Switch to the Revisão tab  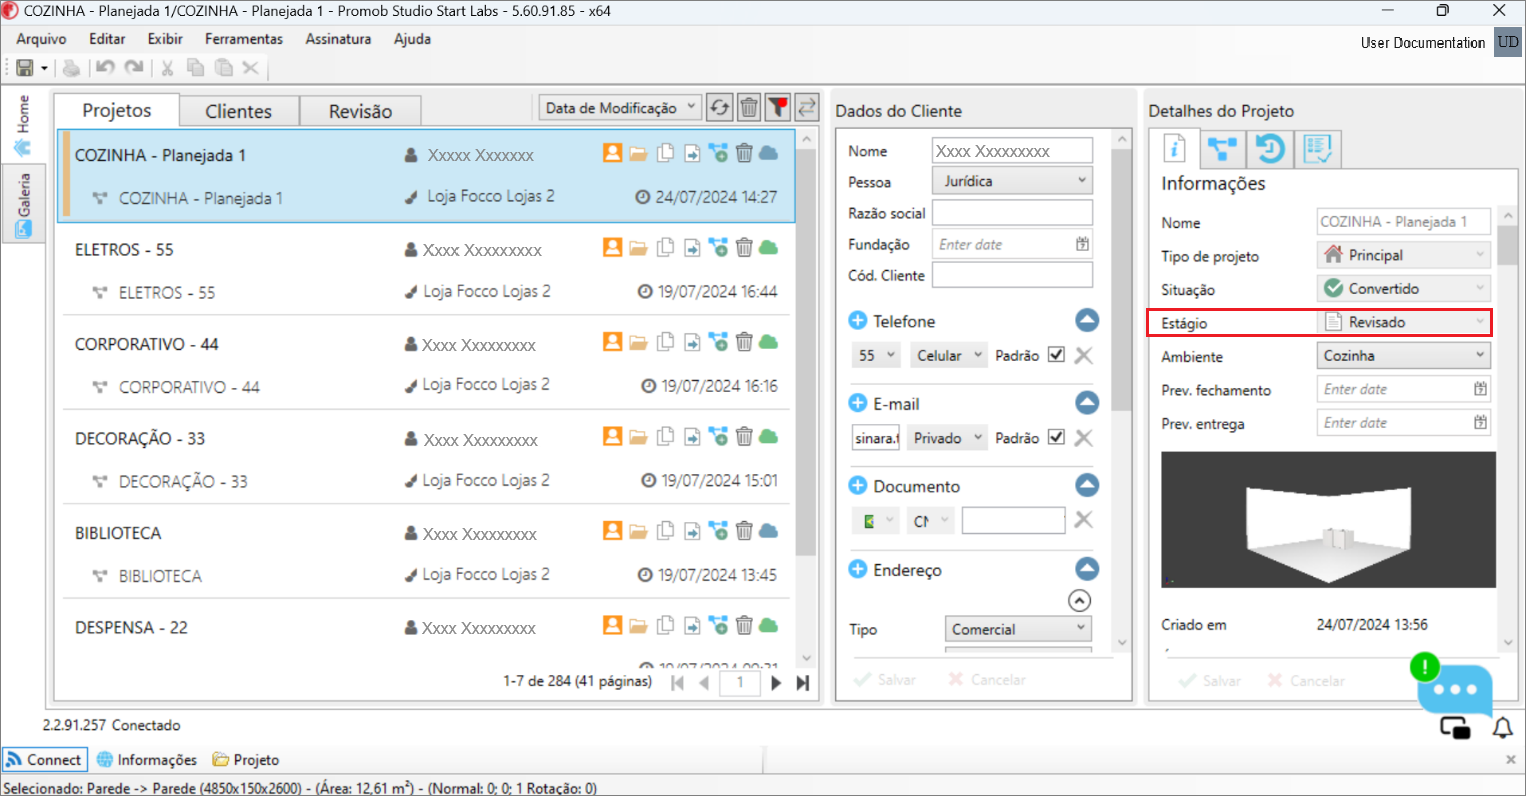(x=361, y=111)
